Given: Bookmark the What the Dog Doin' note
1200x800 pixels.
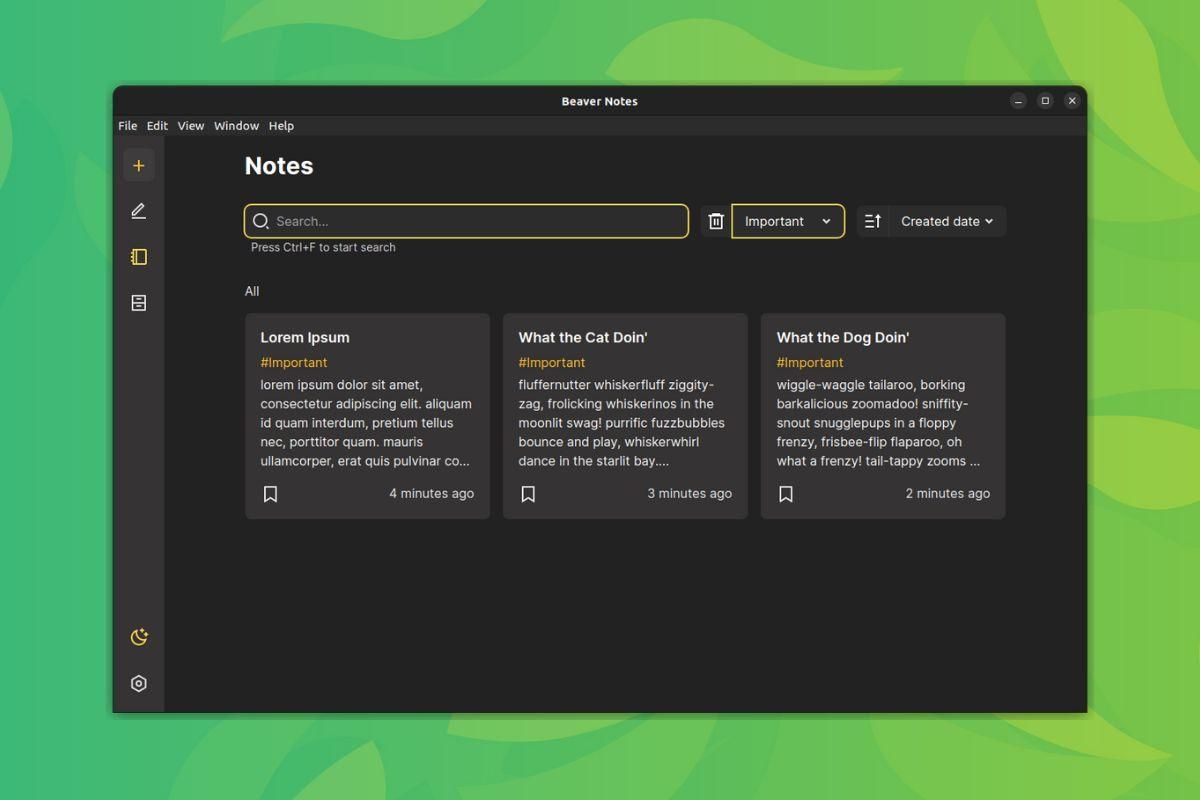Looking at the screenshot, I should pos(786,493).
